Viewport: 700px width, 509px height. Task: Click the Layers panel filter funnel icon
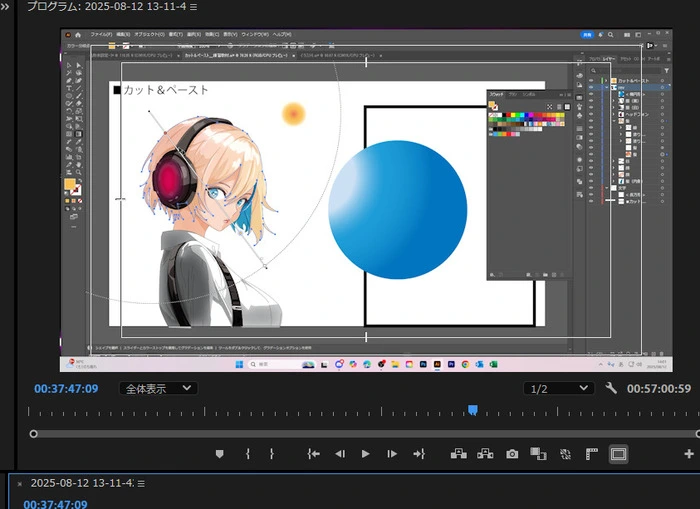point(666,71)
